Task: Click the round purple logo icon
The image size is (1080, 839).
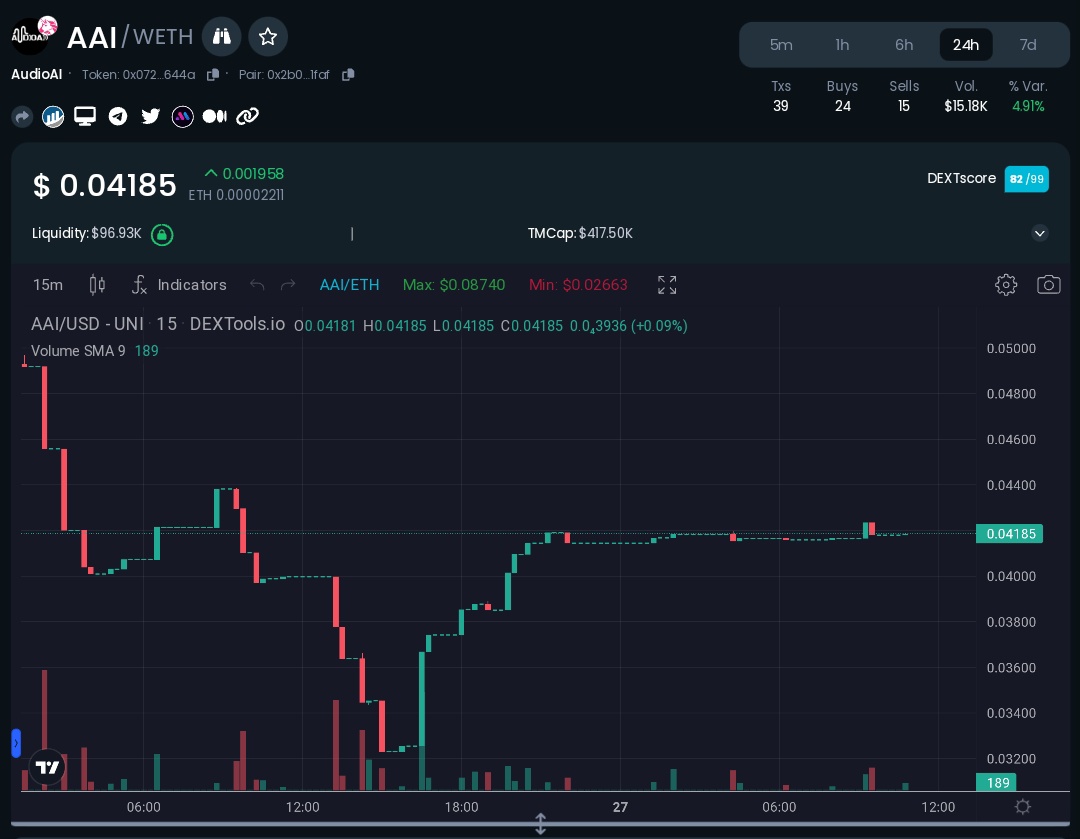Action: pos(183,116)
